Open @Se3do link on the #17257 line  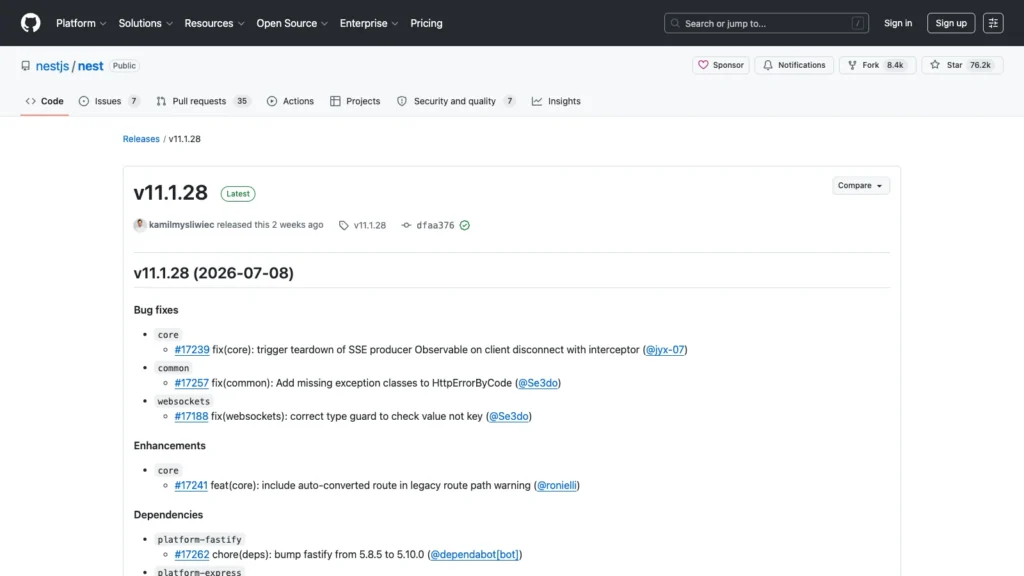pos(537,383)
